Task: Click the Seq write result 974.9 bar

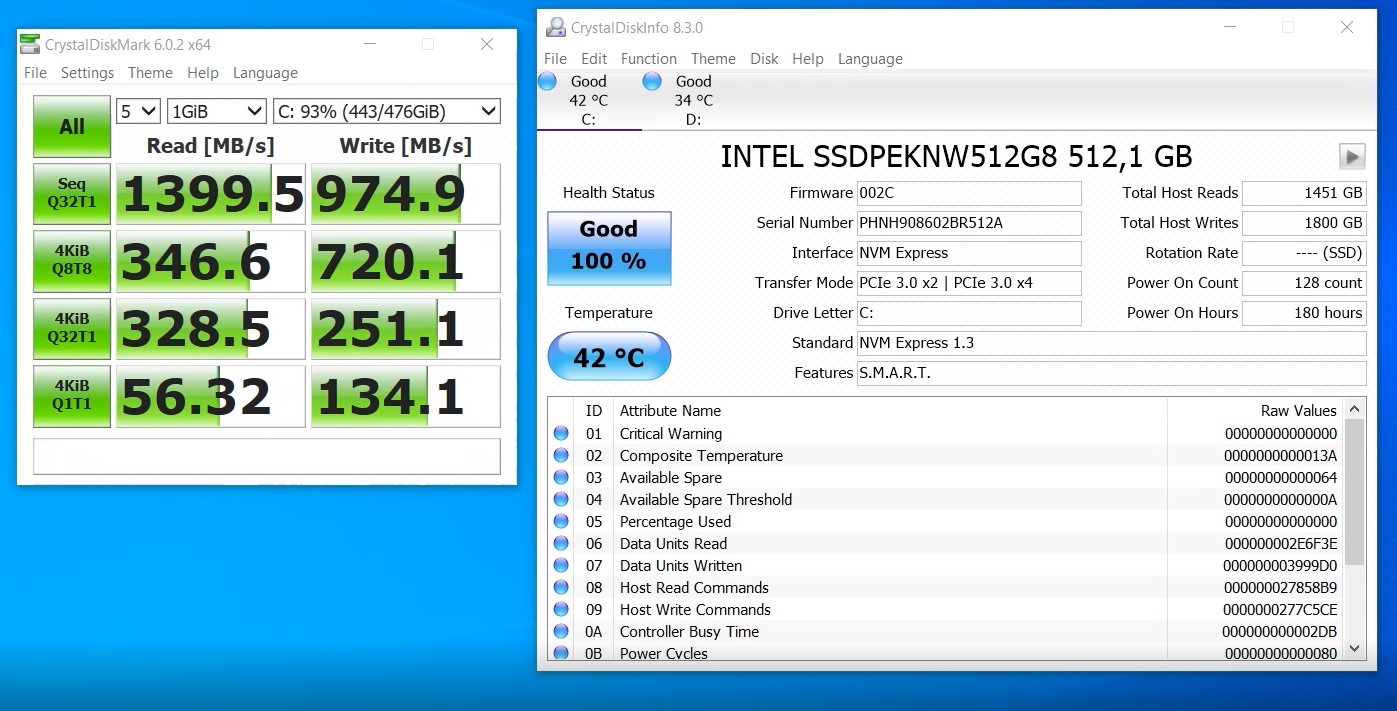Action: (406, 194)
